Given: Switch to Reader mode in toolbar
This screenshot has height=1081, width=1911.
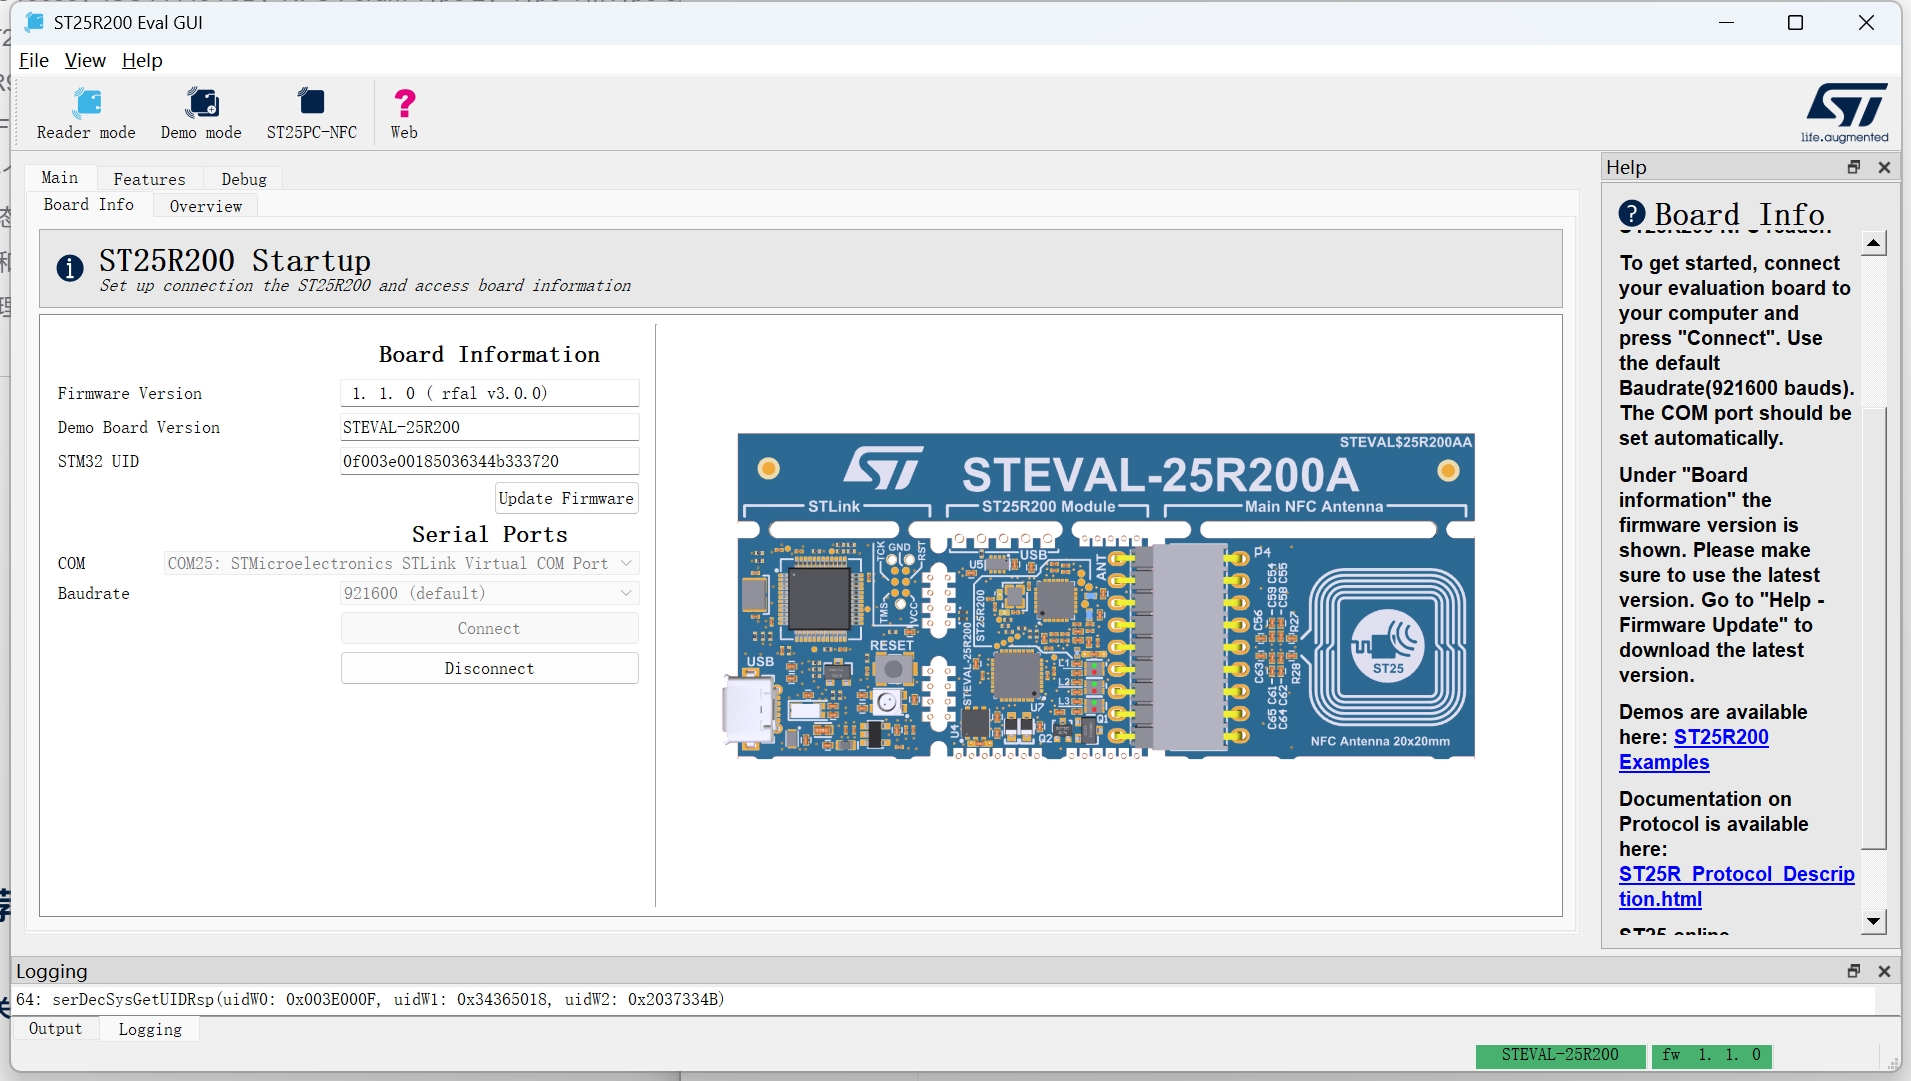Looking at the screenshot, I should point(86,114).
